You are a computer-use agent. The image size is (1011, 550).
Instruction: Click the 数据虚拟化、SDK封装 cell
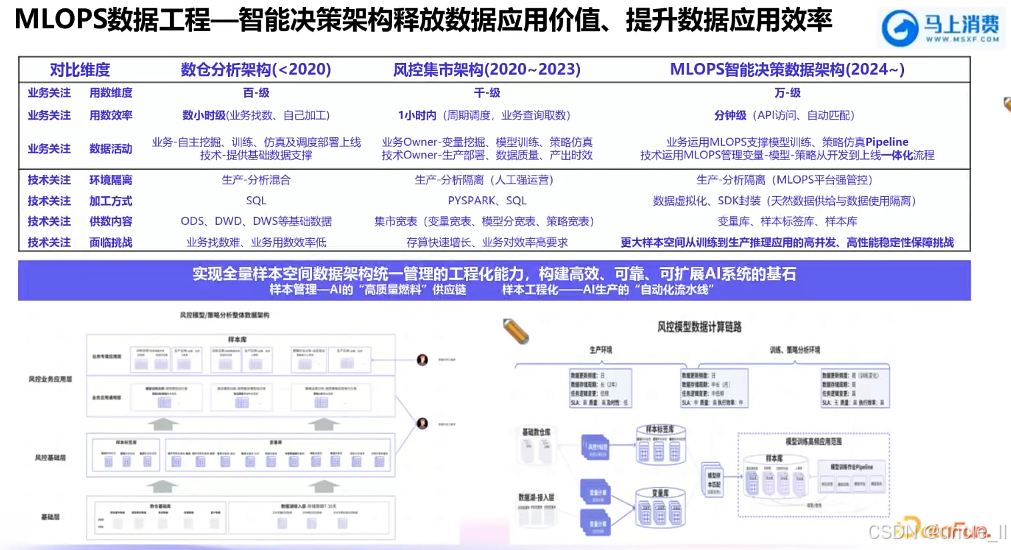(x=785, y=201)
